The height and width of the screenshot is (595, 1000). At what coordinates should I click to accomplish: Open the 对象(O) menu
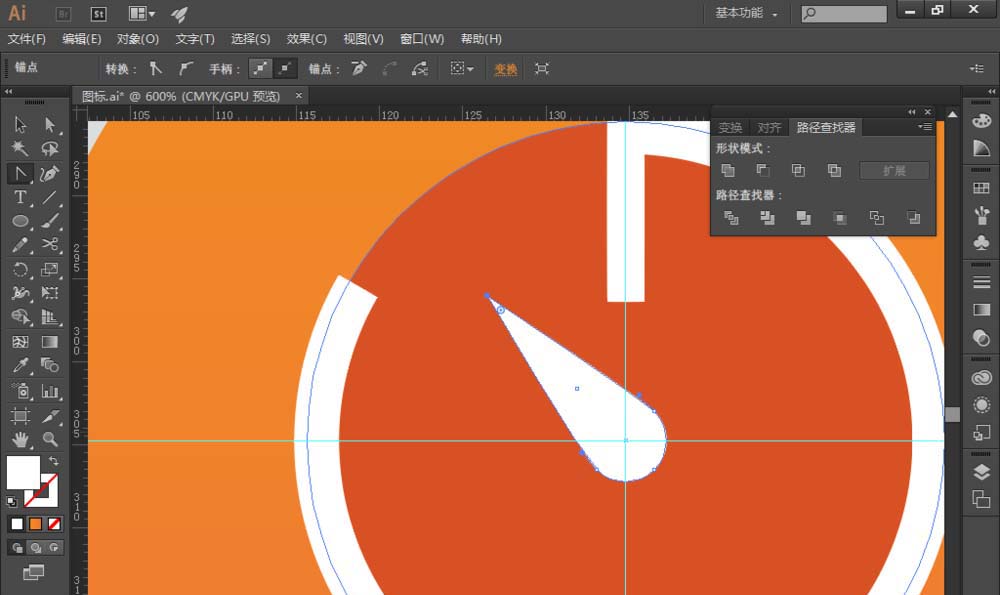coord(138,39)
